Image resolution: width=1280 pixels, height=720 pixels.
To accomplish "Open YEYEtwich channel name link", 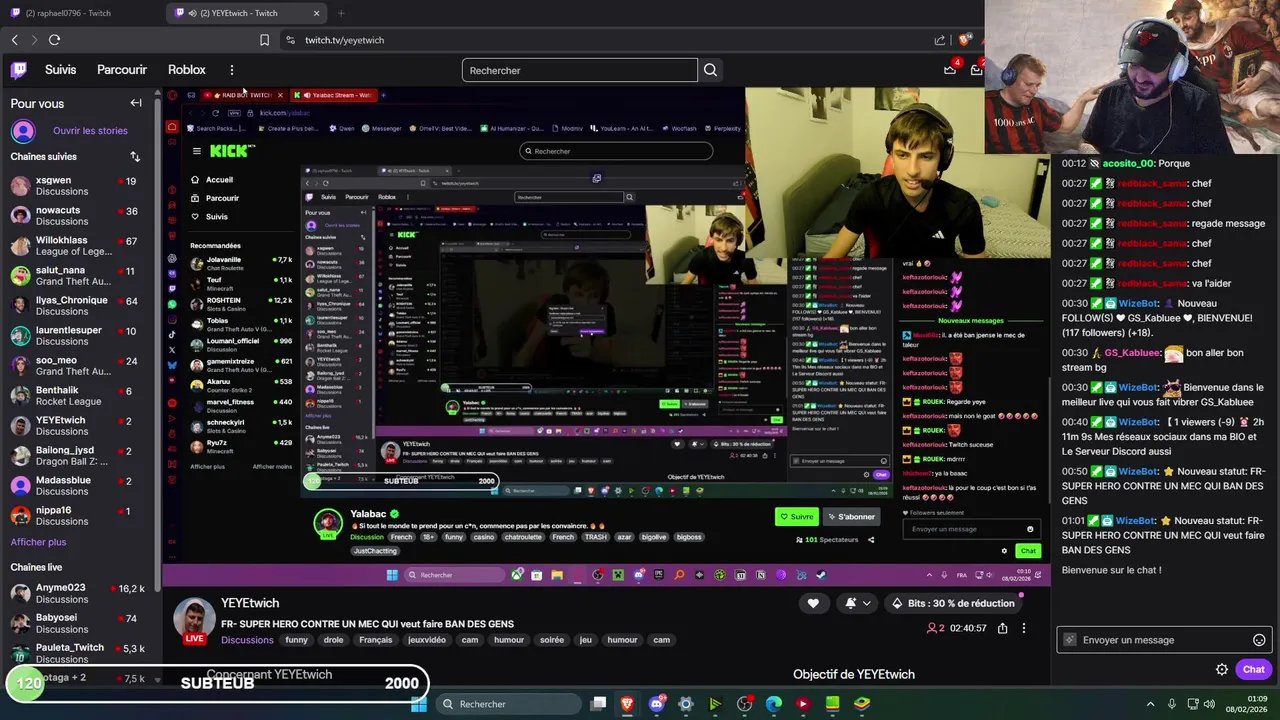I will (250, 603).
